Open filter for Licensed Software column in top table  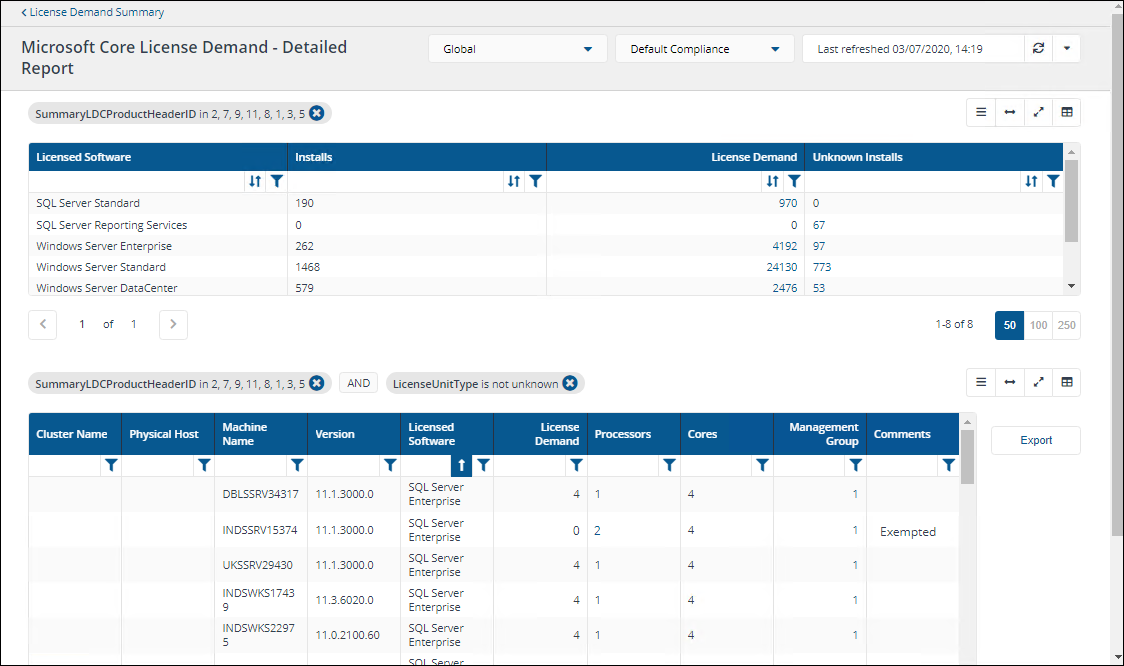pyautogui.click(x=277, y=181)
